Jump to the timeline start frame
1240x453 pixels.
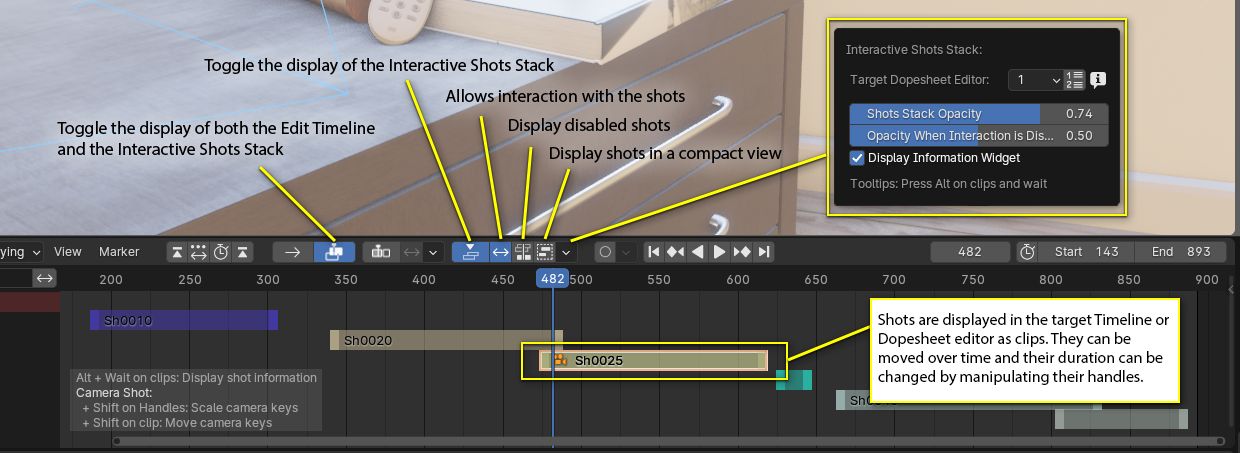(x=654, y=252)
